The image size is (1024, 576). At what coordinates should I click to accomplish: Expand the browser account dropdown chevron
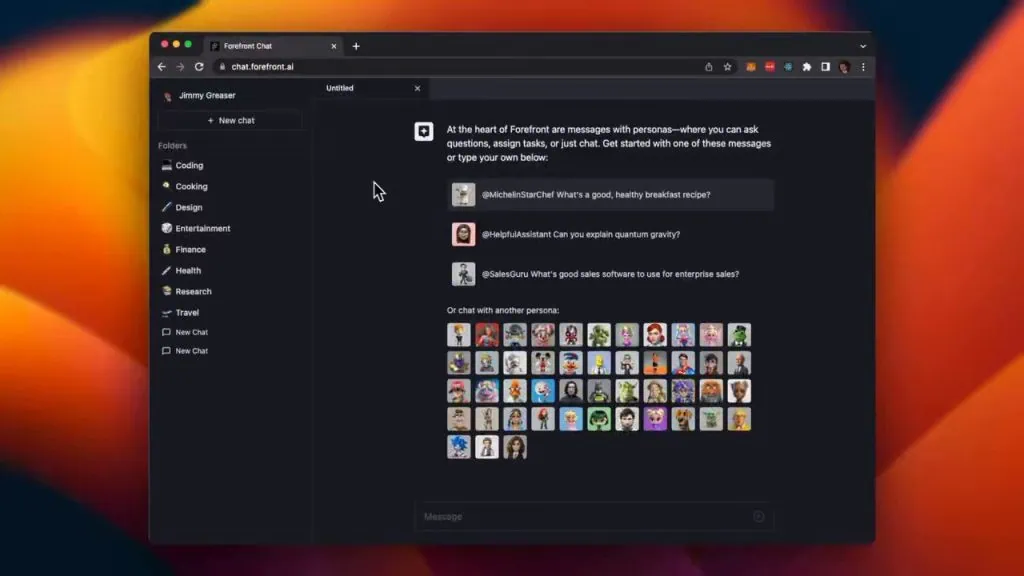coord(862,45)
